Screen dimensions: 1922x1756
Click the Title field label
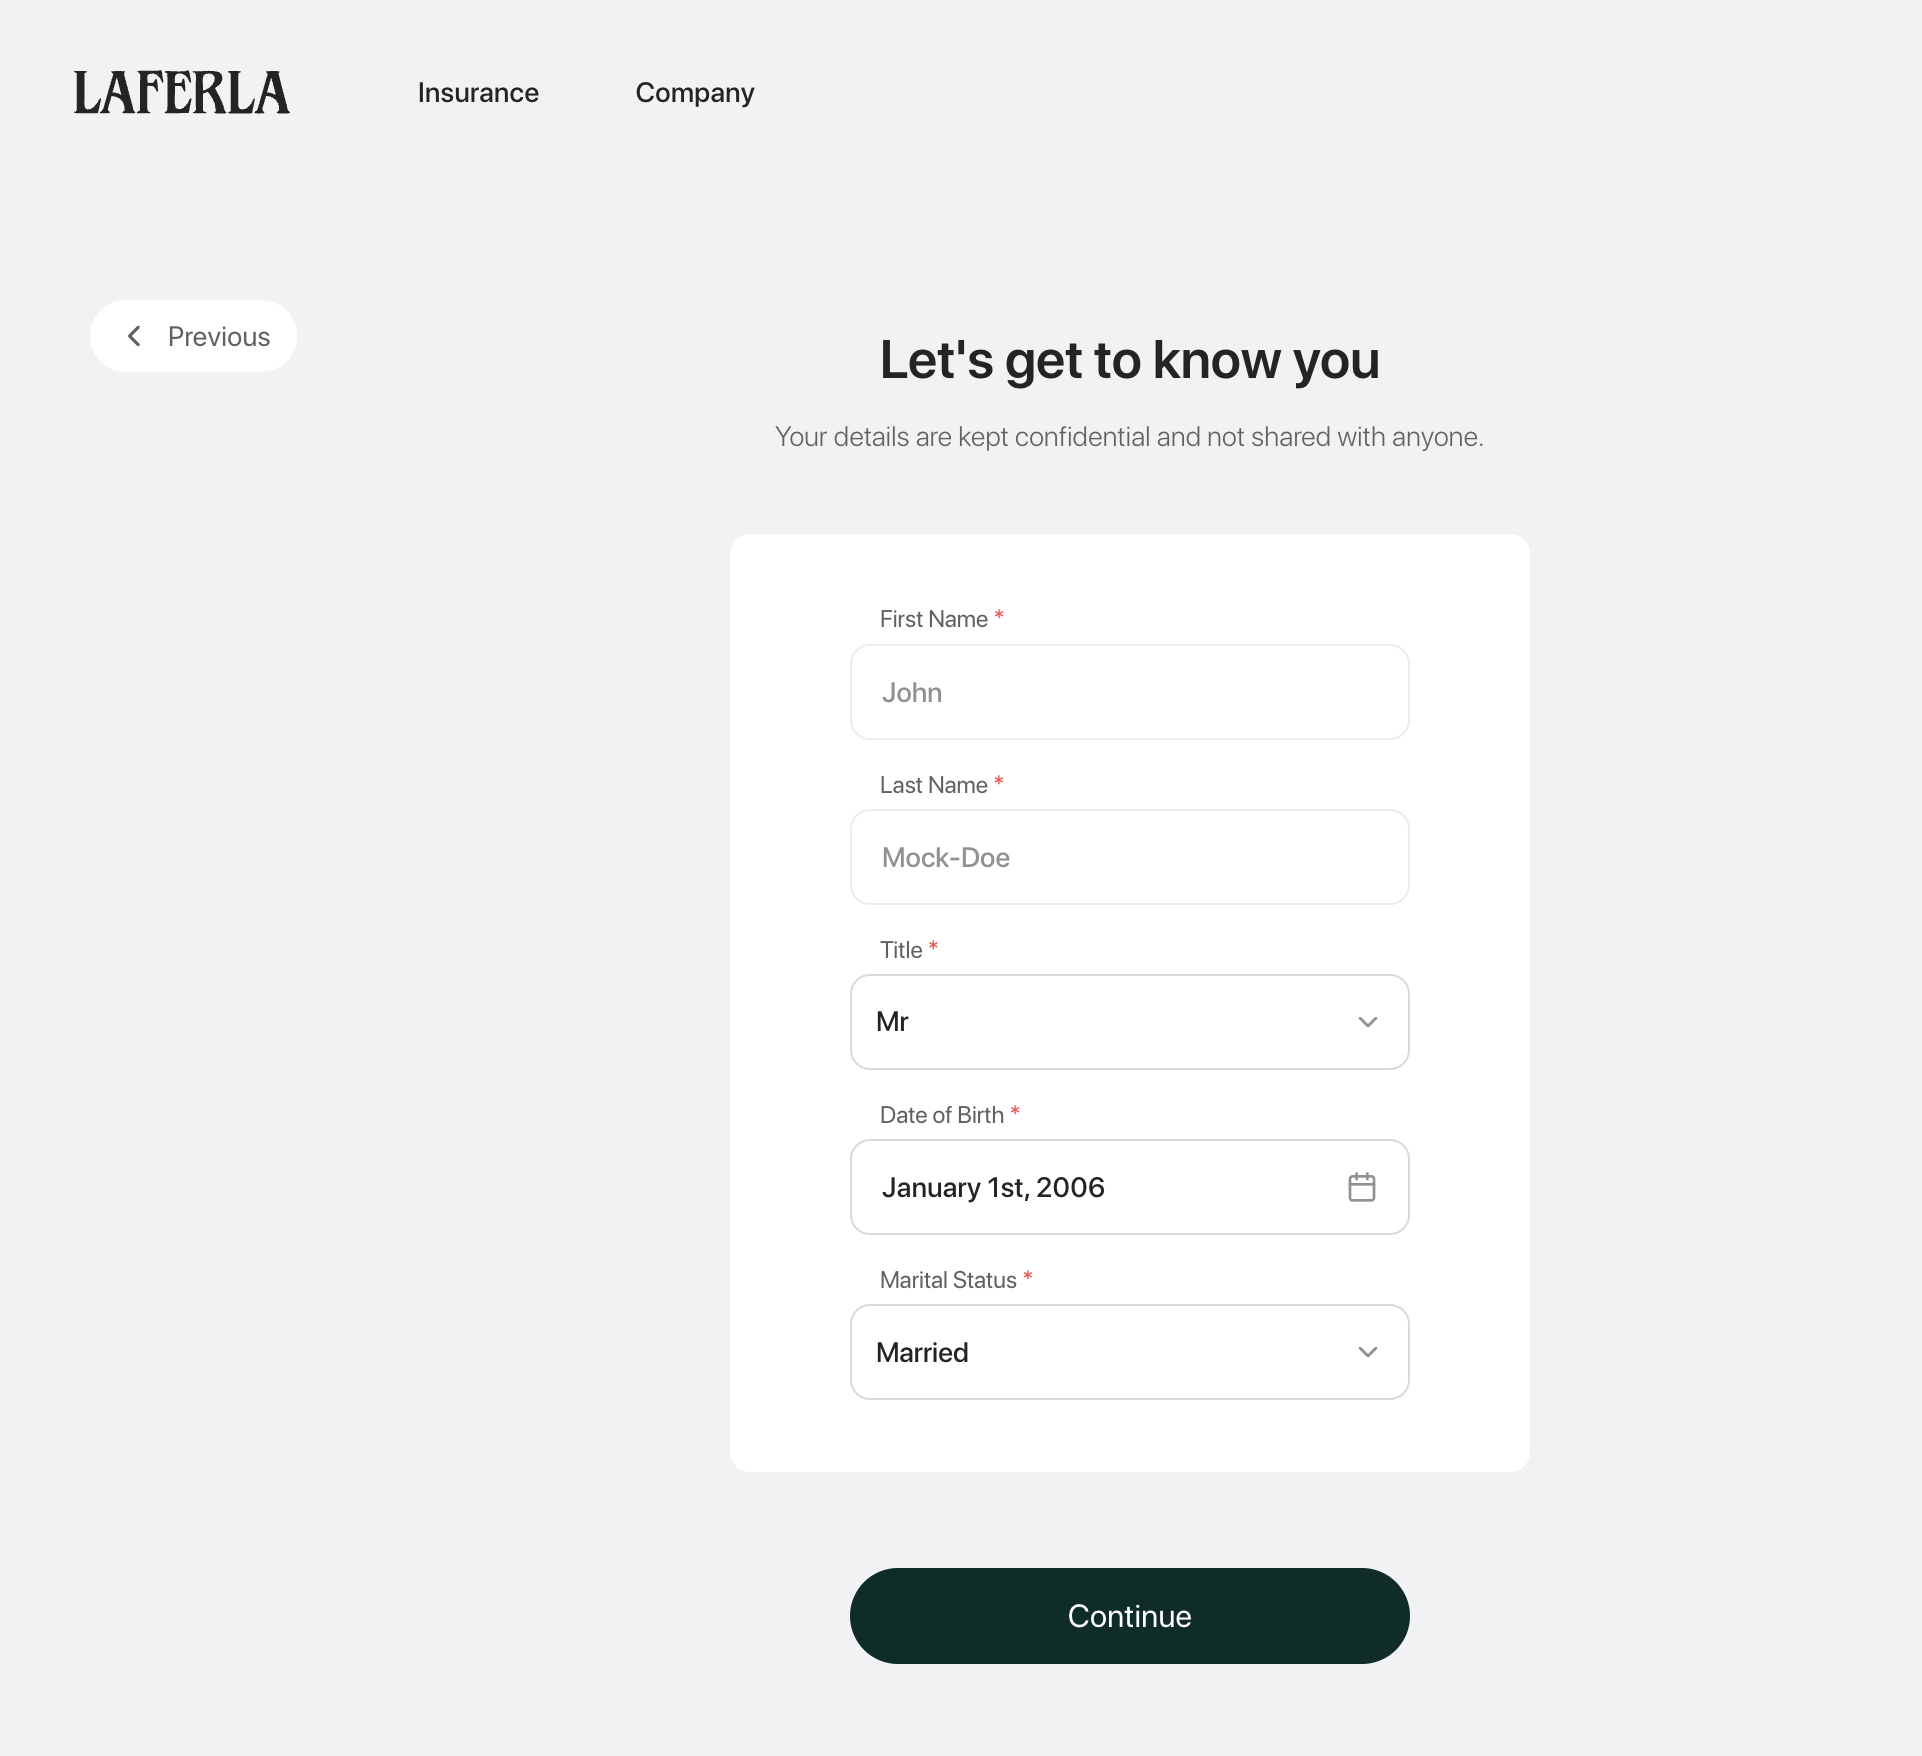[900, 950]
